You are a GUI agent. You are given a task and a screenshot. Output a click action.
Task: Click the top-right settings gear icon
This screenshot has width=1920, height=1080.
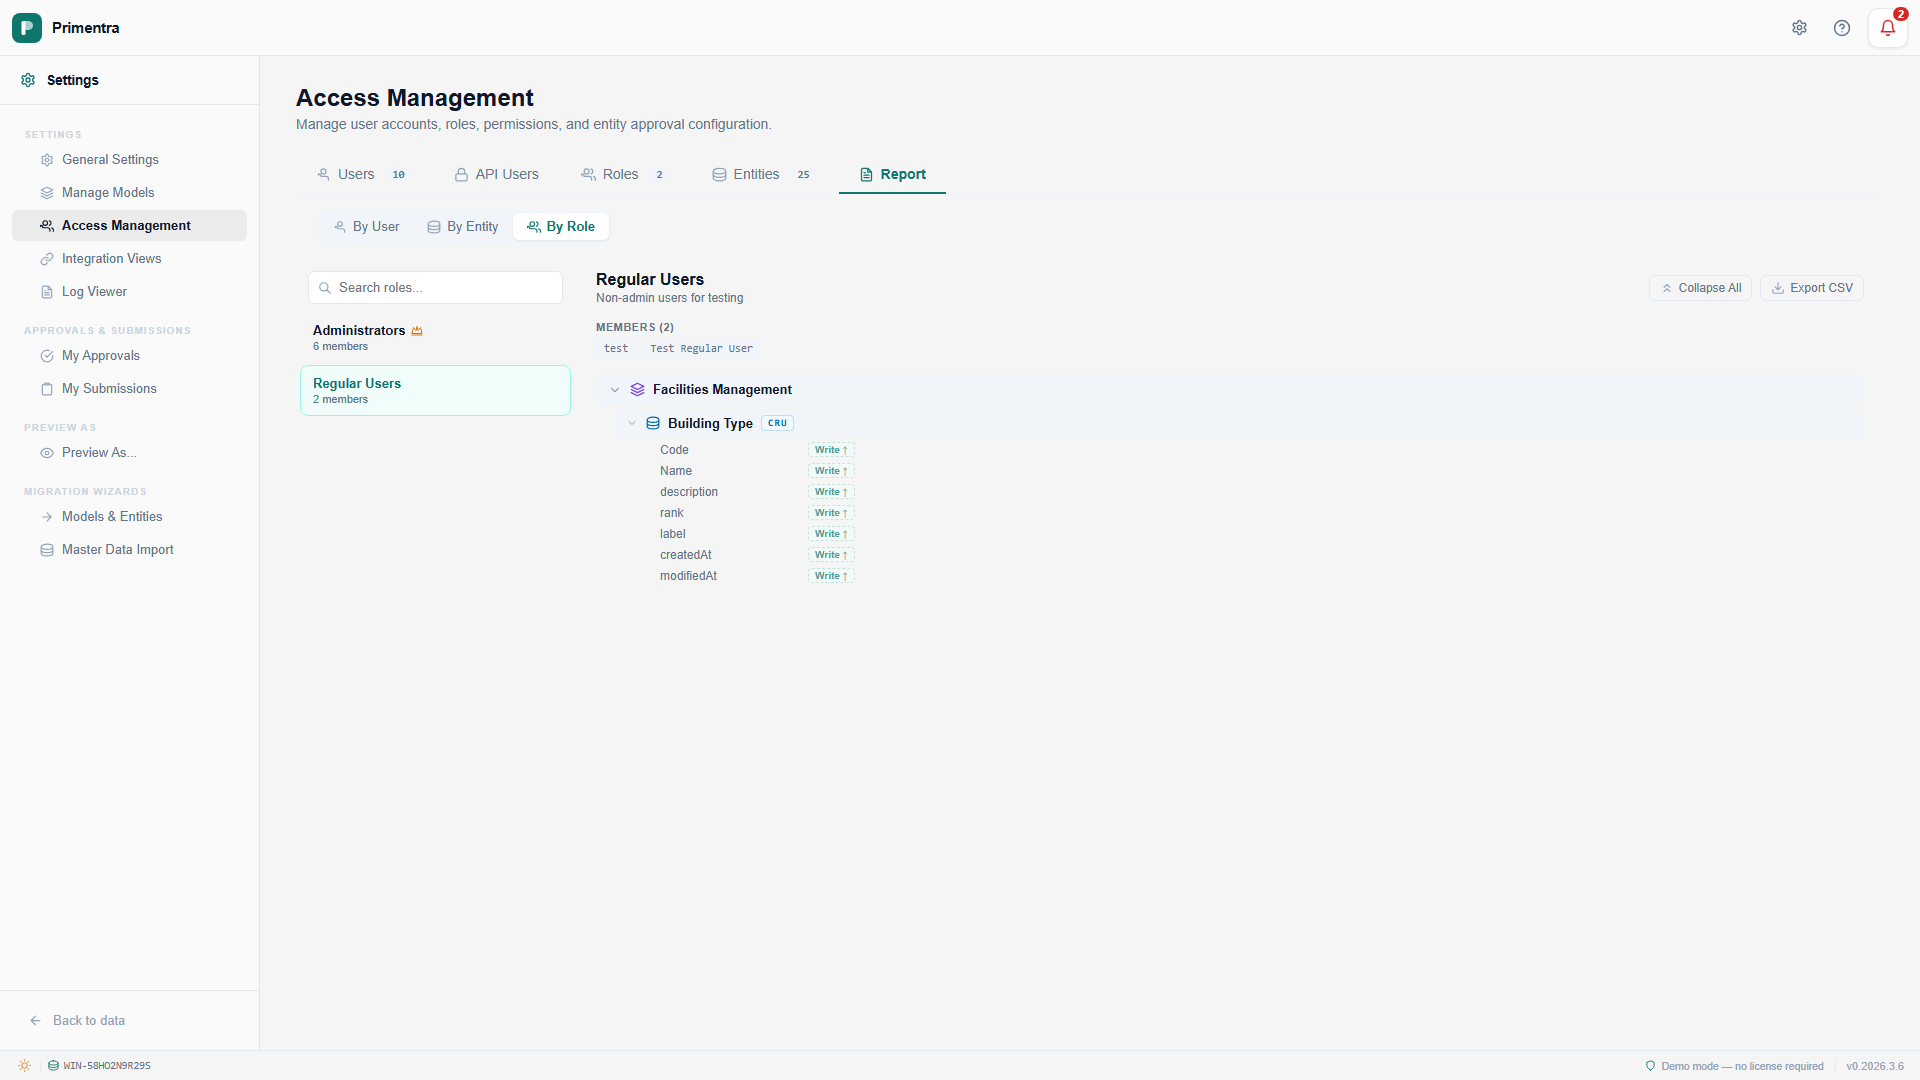pyautogui.click(x=1799, y=28)
